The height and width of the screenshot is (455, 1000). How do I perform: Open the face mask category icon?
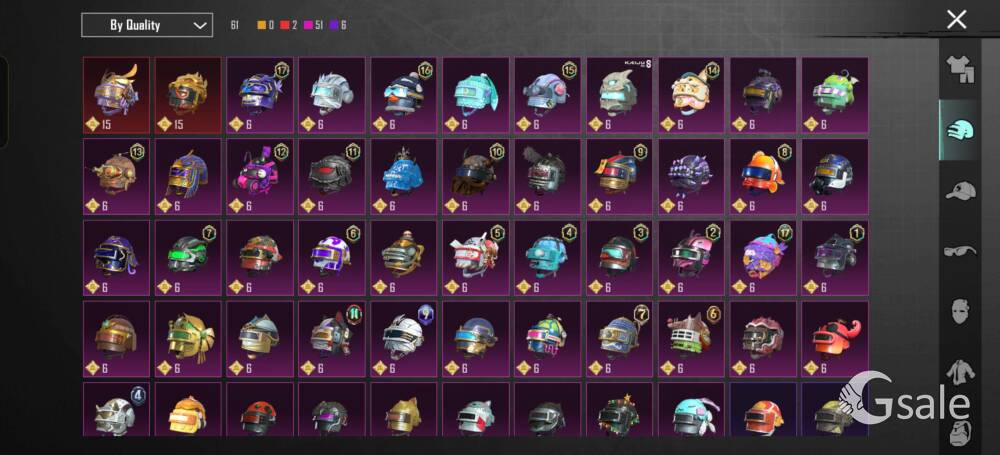pos(960,311)
